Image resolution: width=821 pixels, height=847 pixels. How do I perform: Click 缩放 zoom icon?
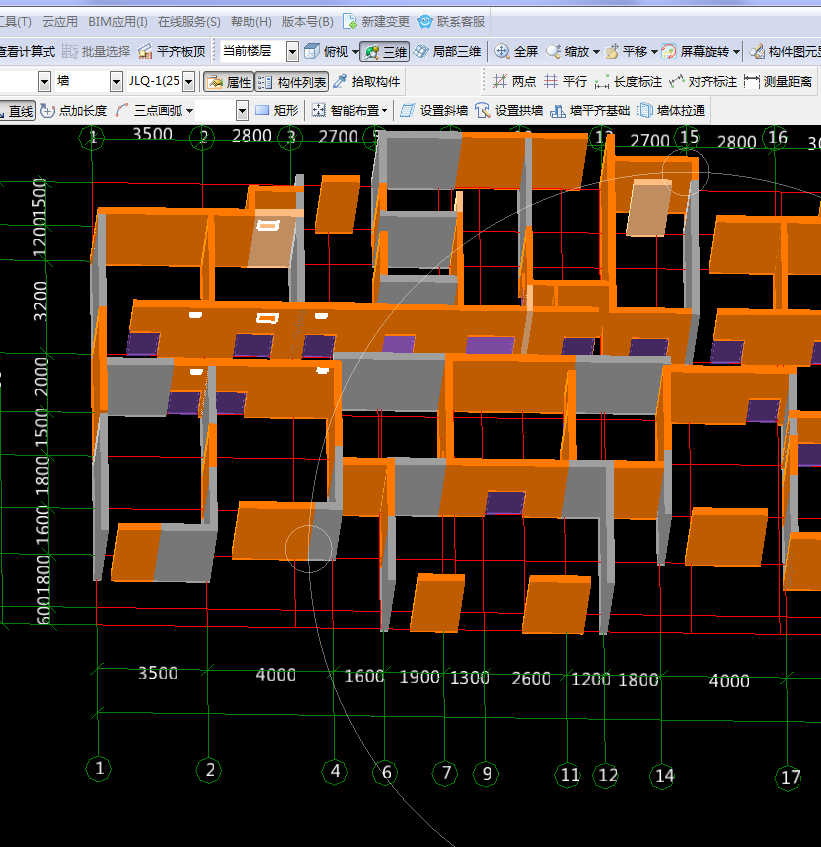coord(554,51)
